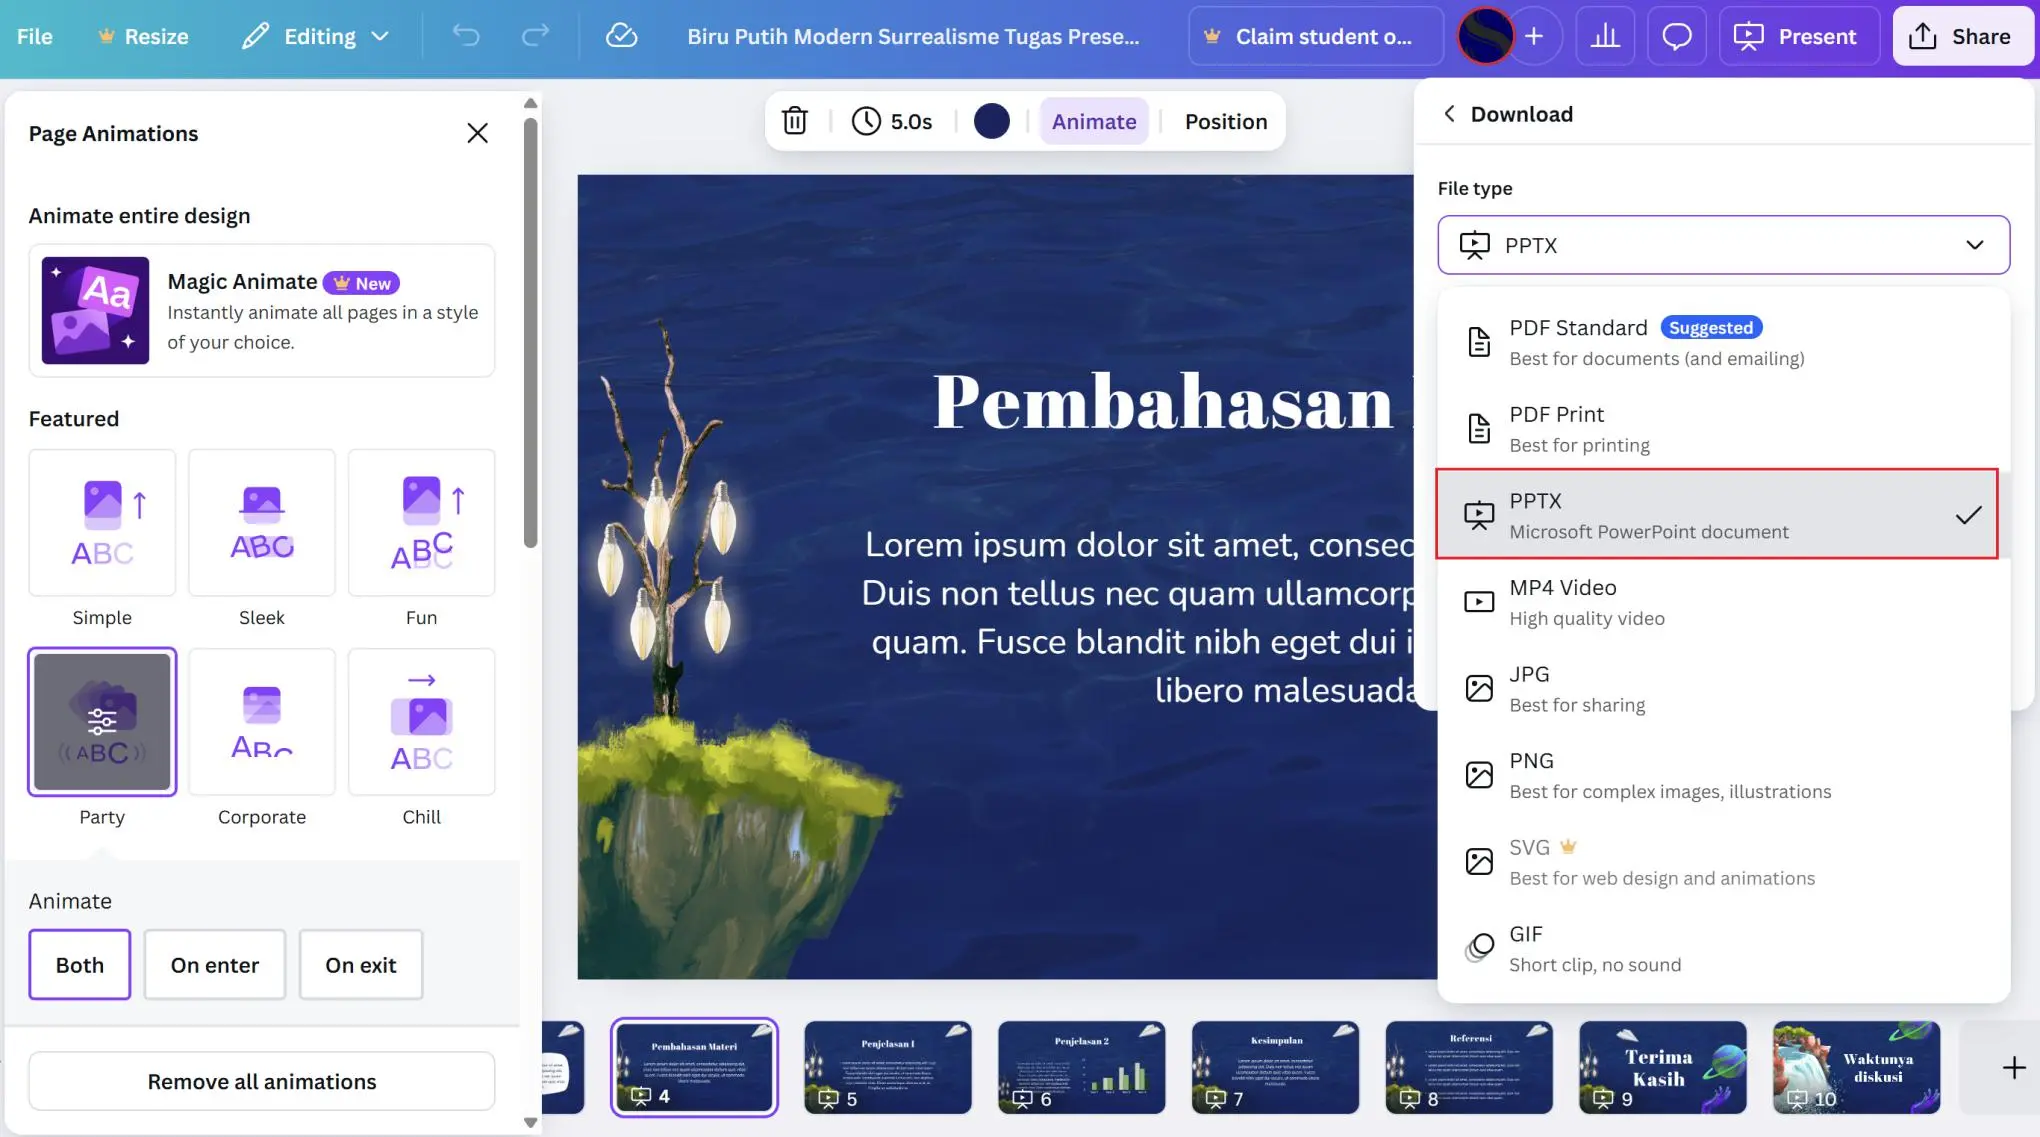
Task: Select slide 9 thumbnail titled Terima Kasih
Action: tap(1662, 1067)
